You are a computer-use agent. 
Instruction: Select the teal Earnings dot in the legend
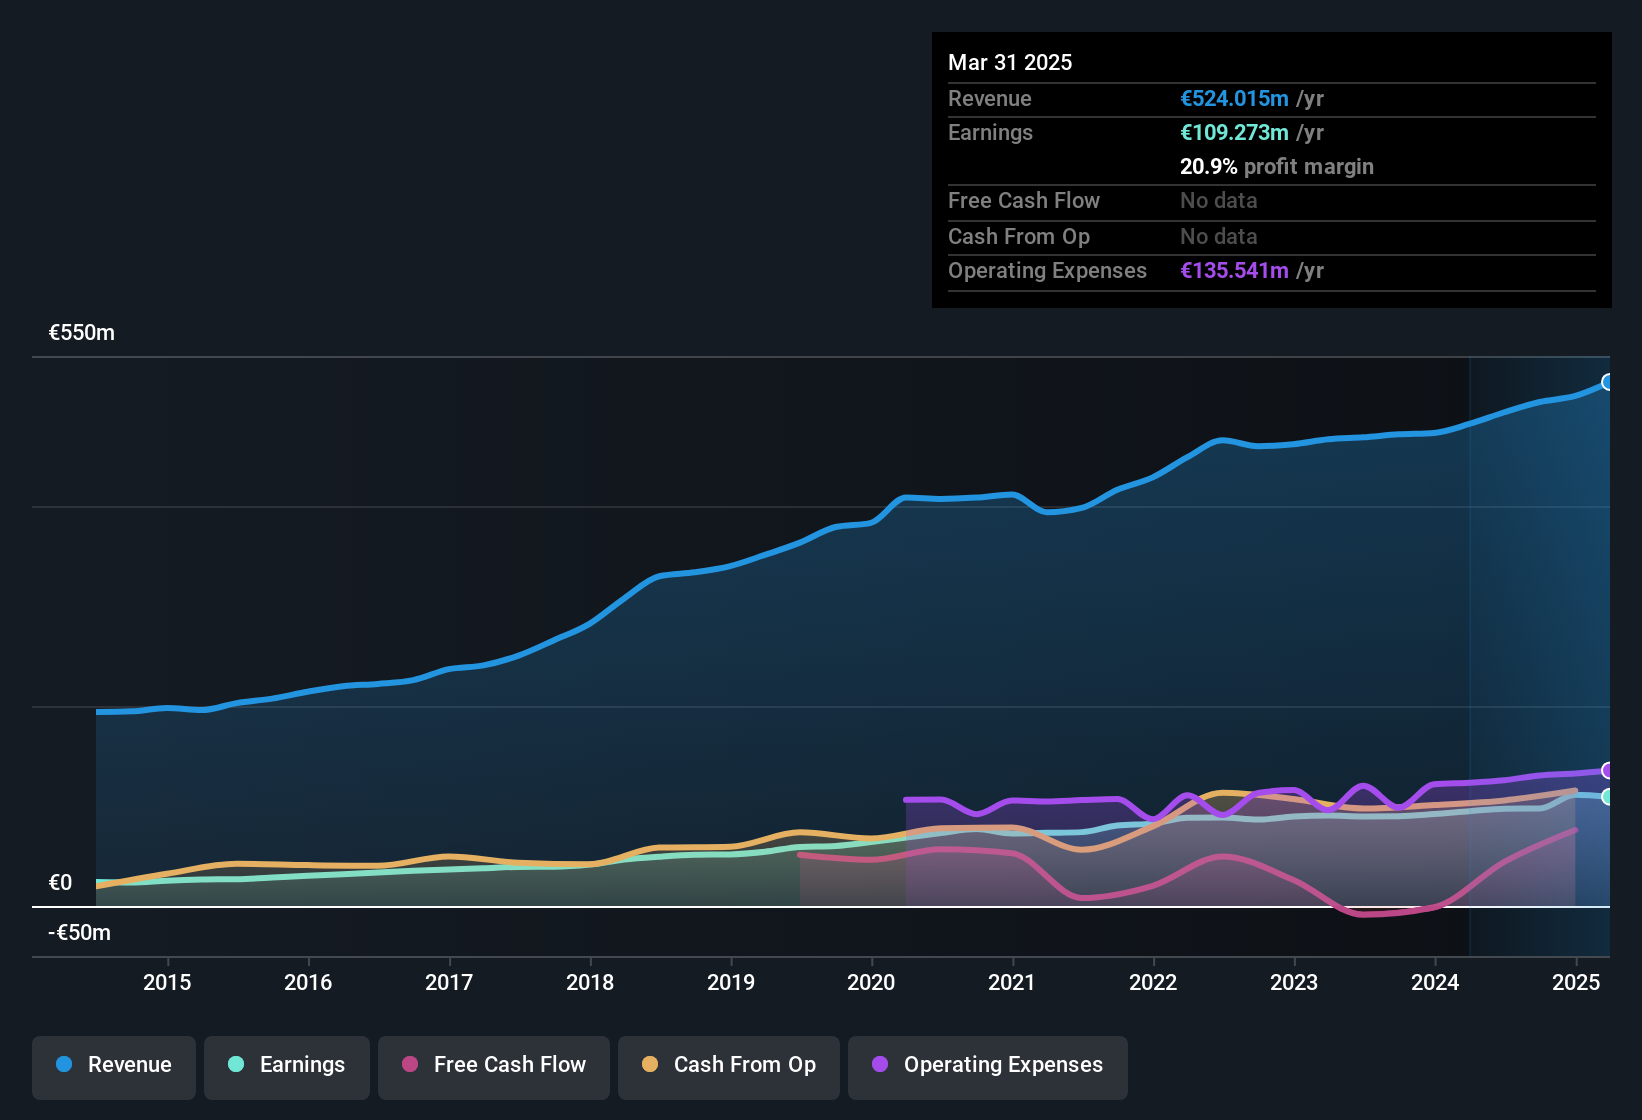pyautogui.click(x=237, y=1066)
